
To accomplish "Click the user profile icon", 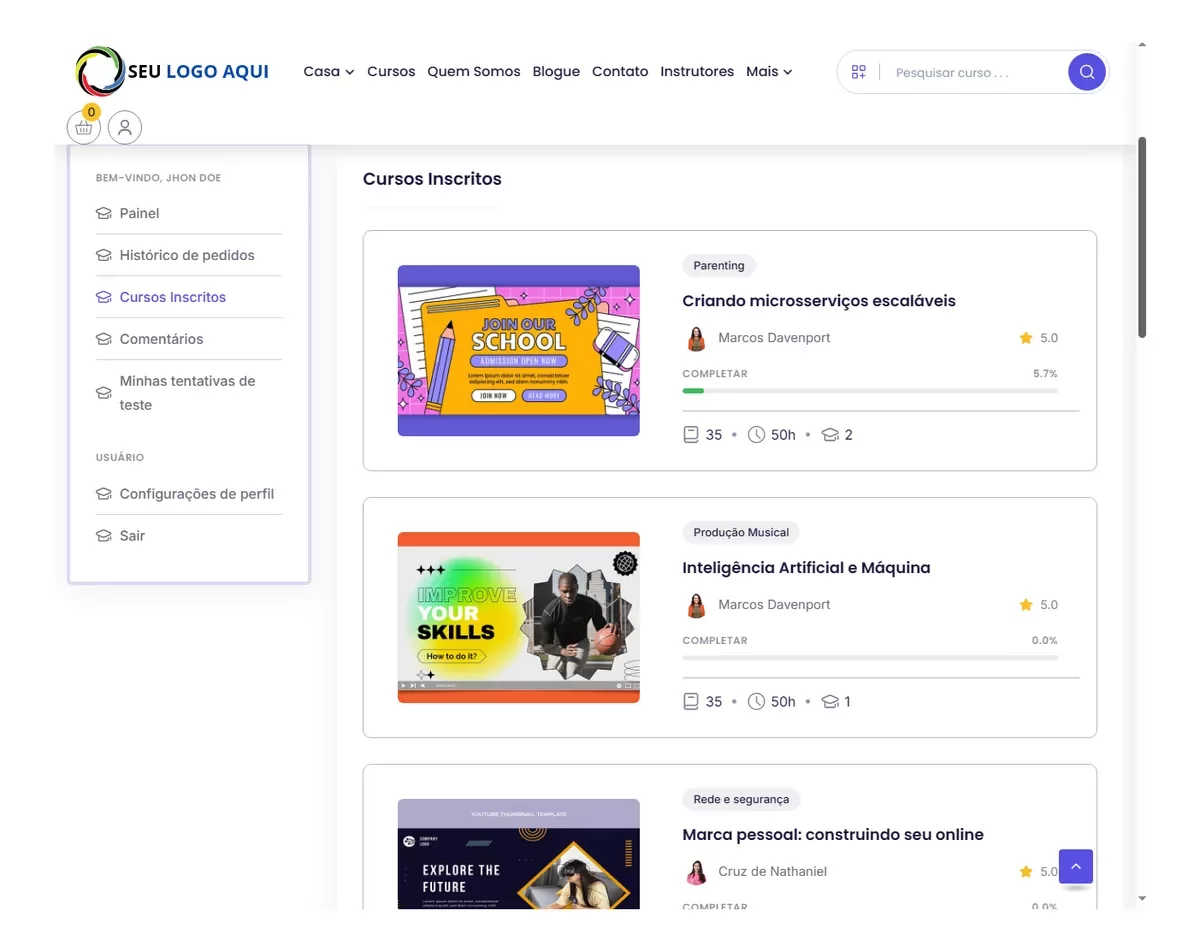I will 125,128.
